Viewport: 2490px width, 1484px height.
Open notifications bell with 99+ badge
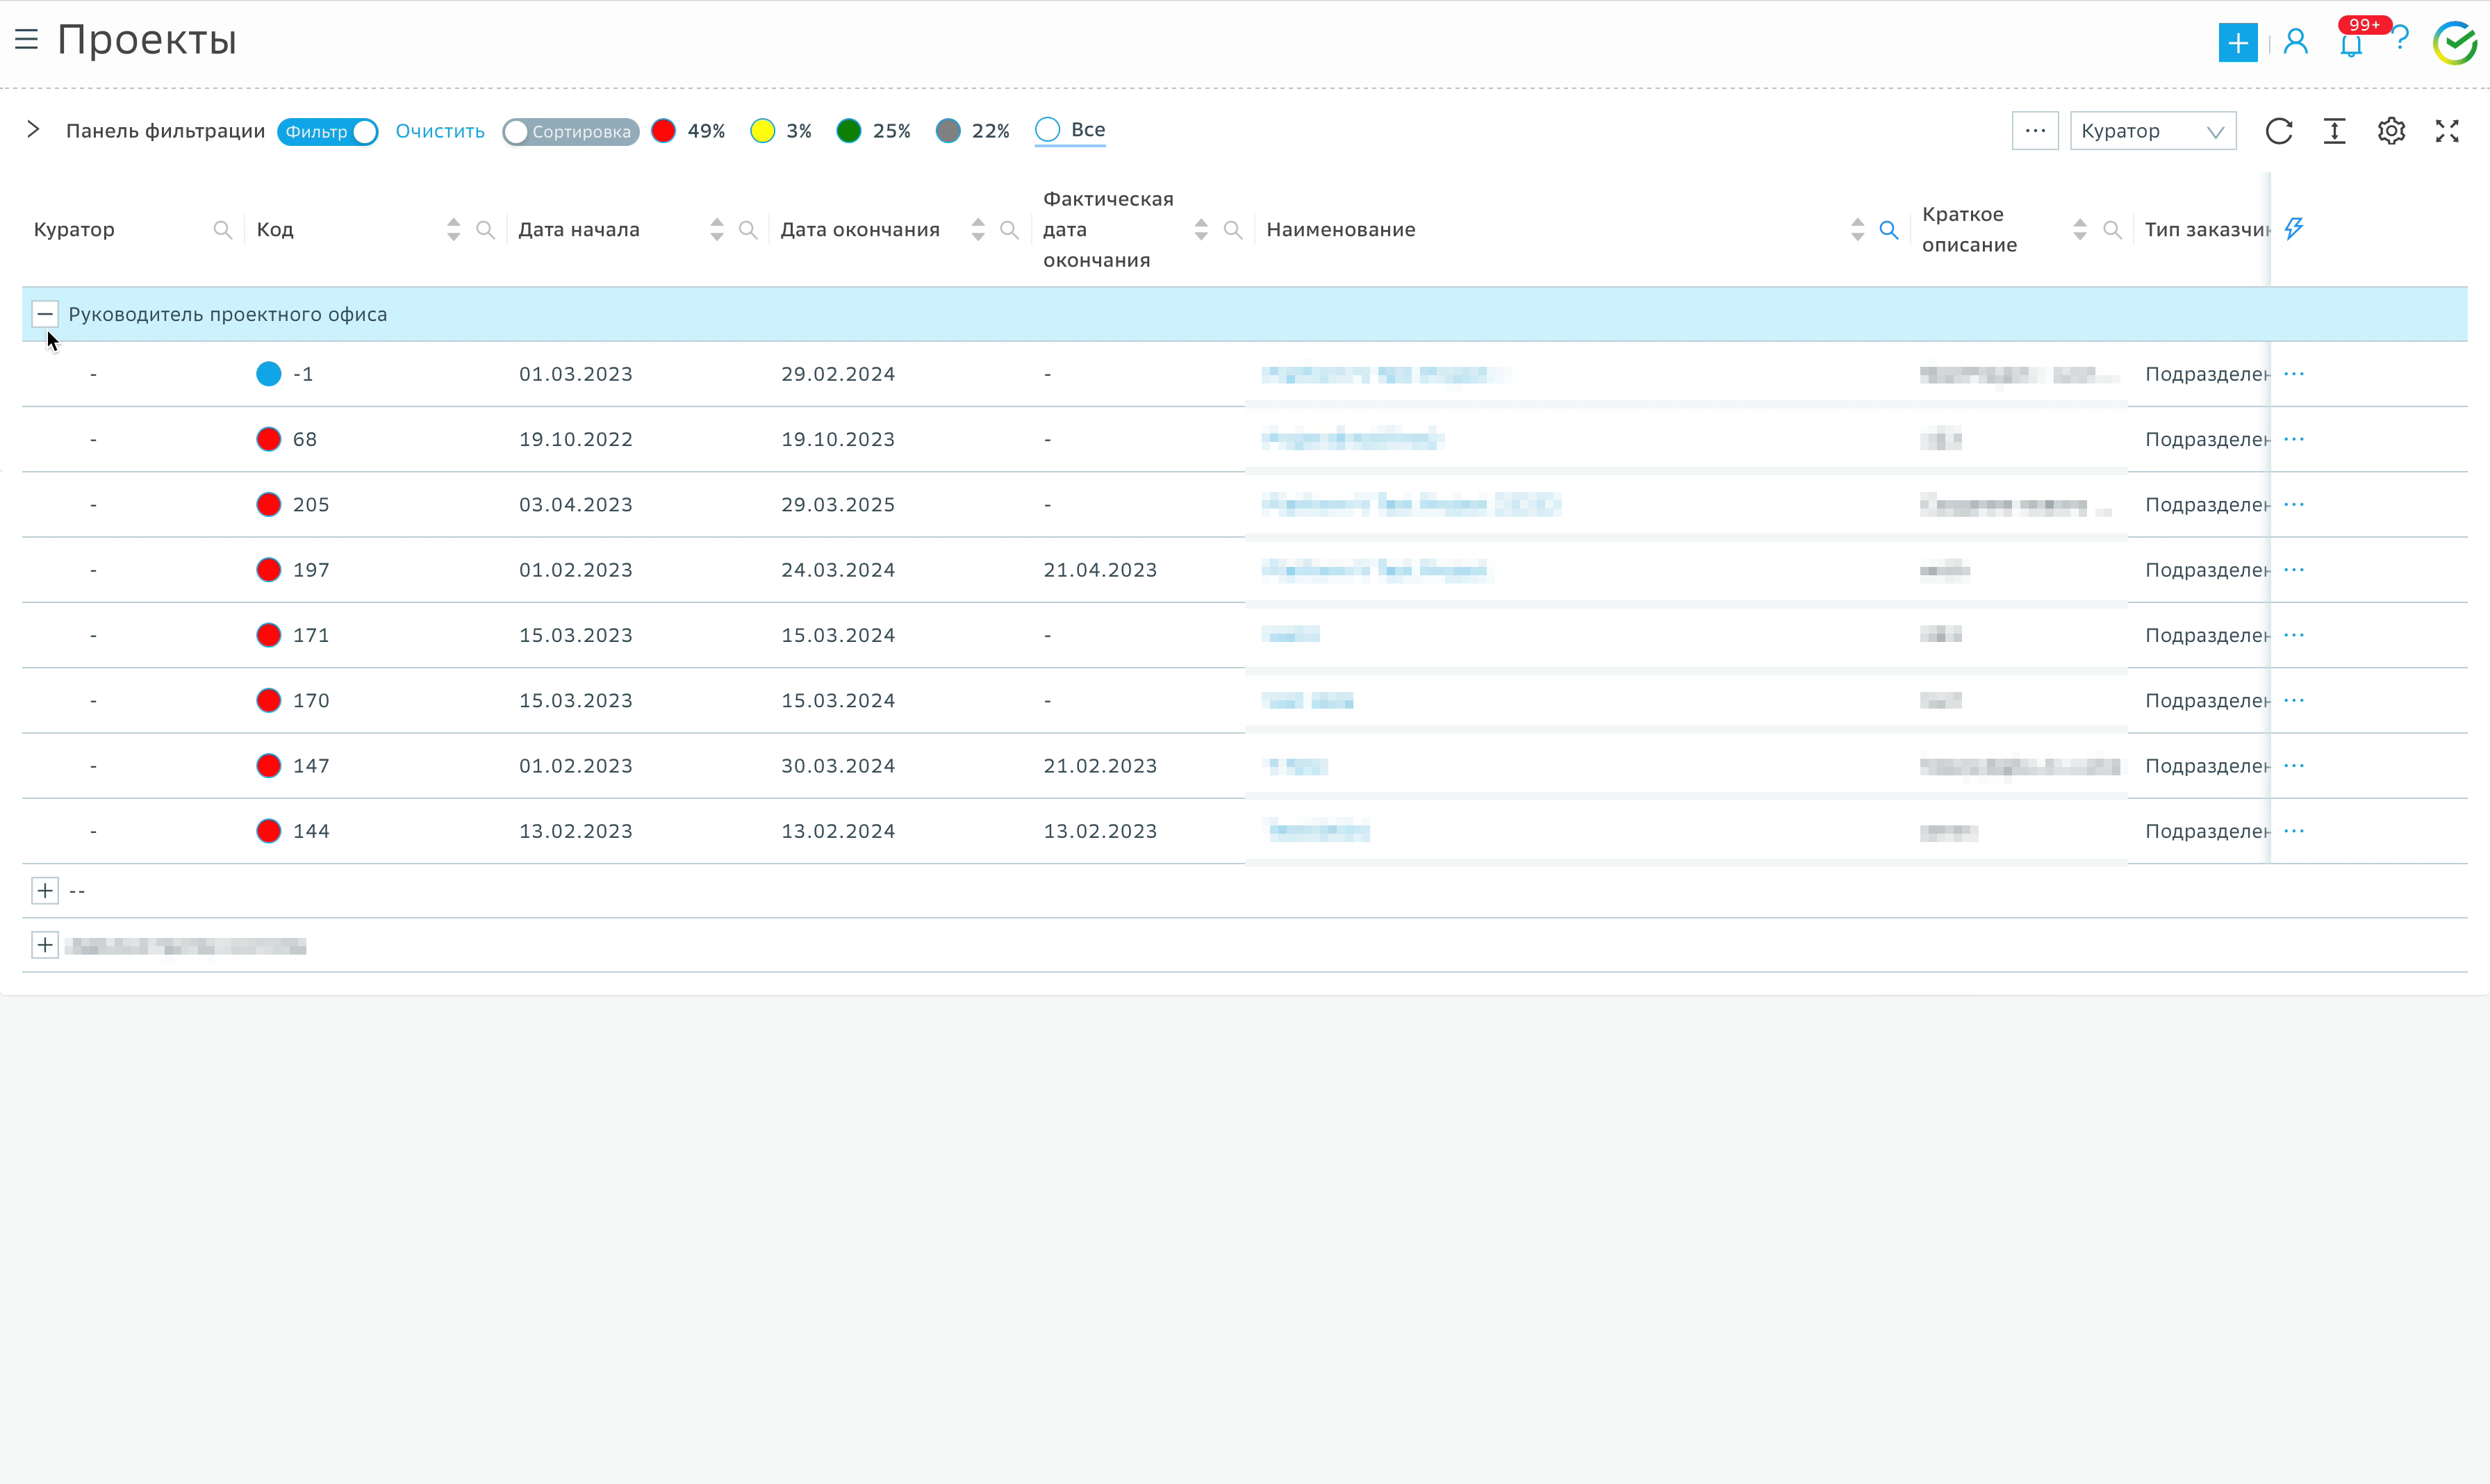point(2351,45)
